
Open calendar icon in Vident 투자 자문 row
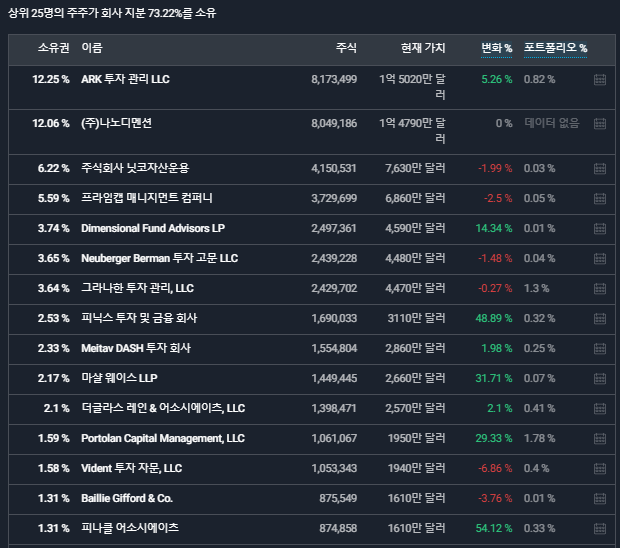point(600,469)
